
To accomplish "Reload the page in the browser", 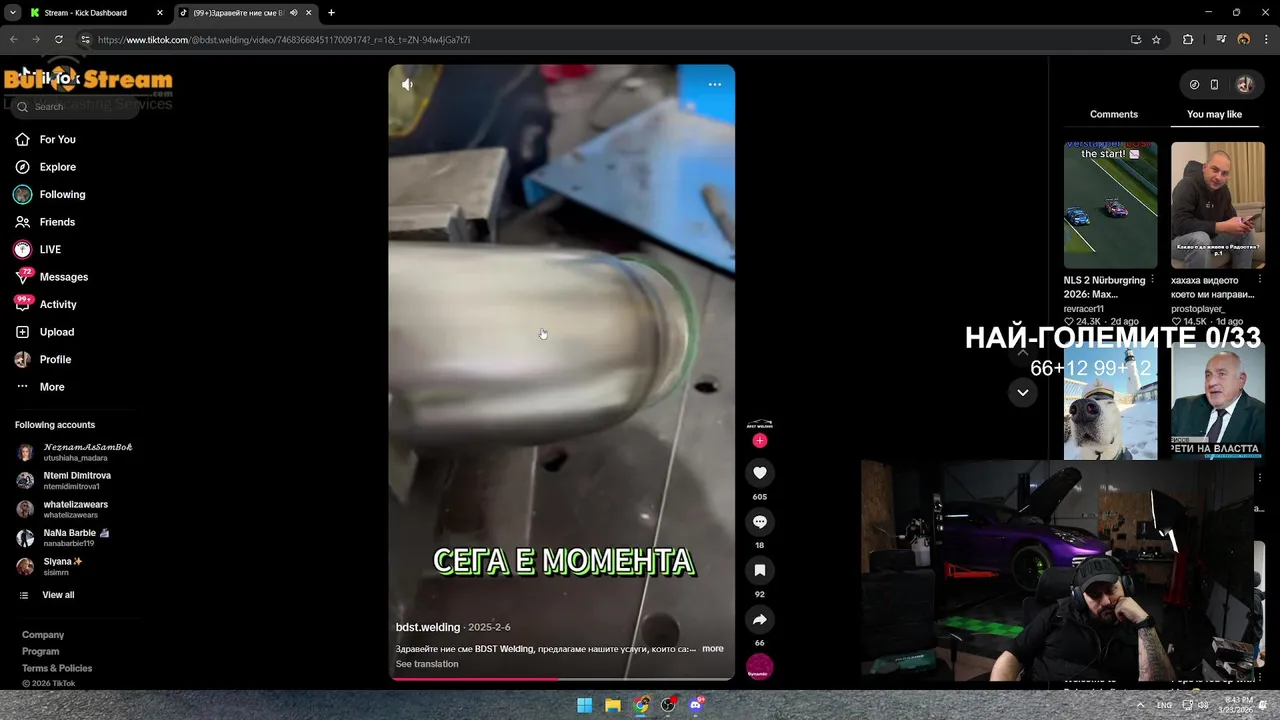I will pyautogui.click(x=59, y=40).
